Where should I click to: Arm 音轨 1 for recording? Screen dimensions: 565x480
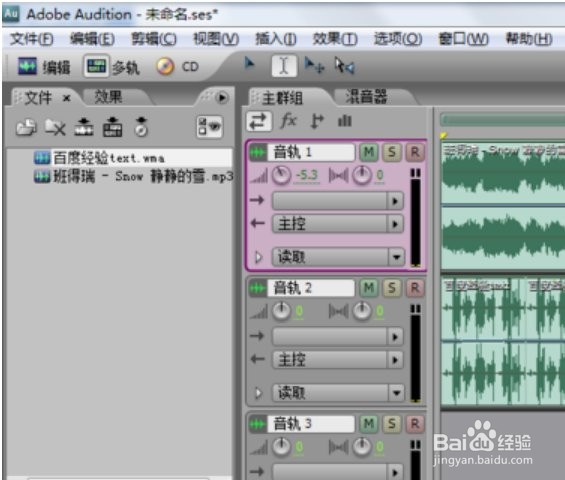tap(415, 152)
